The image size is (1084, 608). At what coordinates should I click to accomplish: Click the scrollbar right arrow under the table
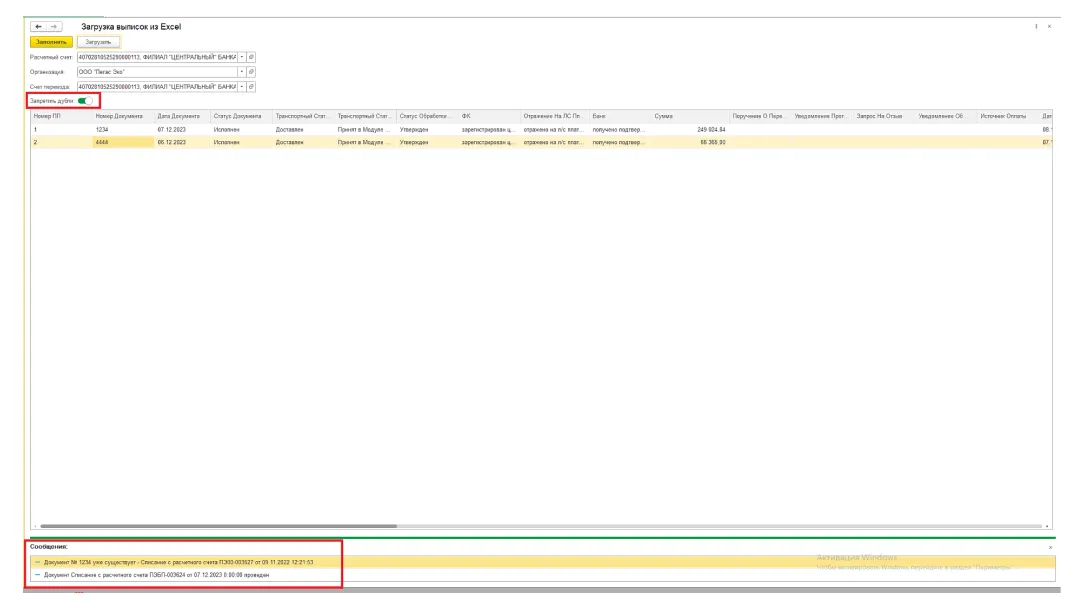[1047, 526]
